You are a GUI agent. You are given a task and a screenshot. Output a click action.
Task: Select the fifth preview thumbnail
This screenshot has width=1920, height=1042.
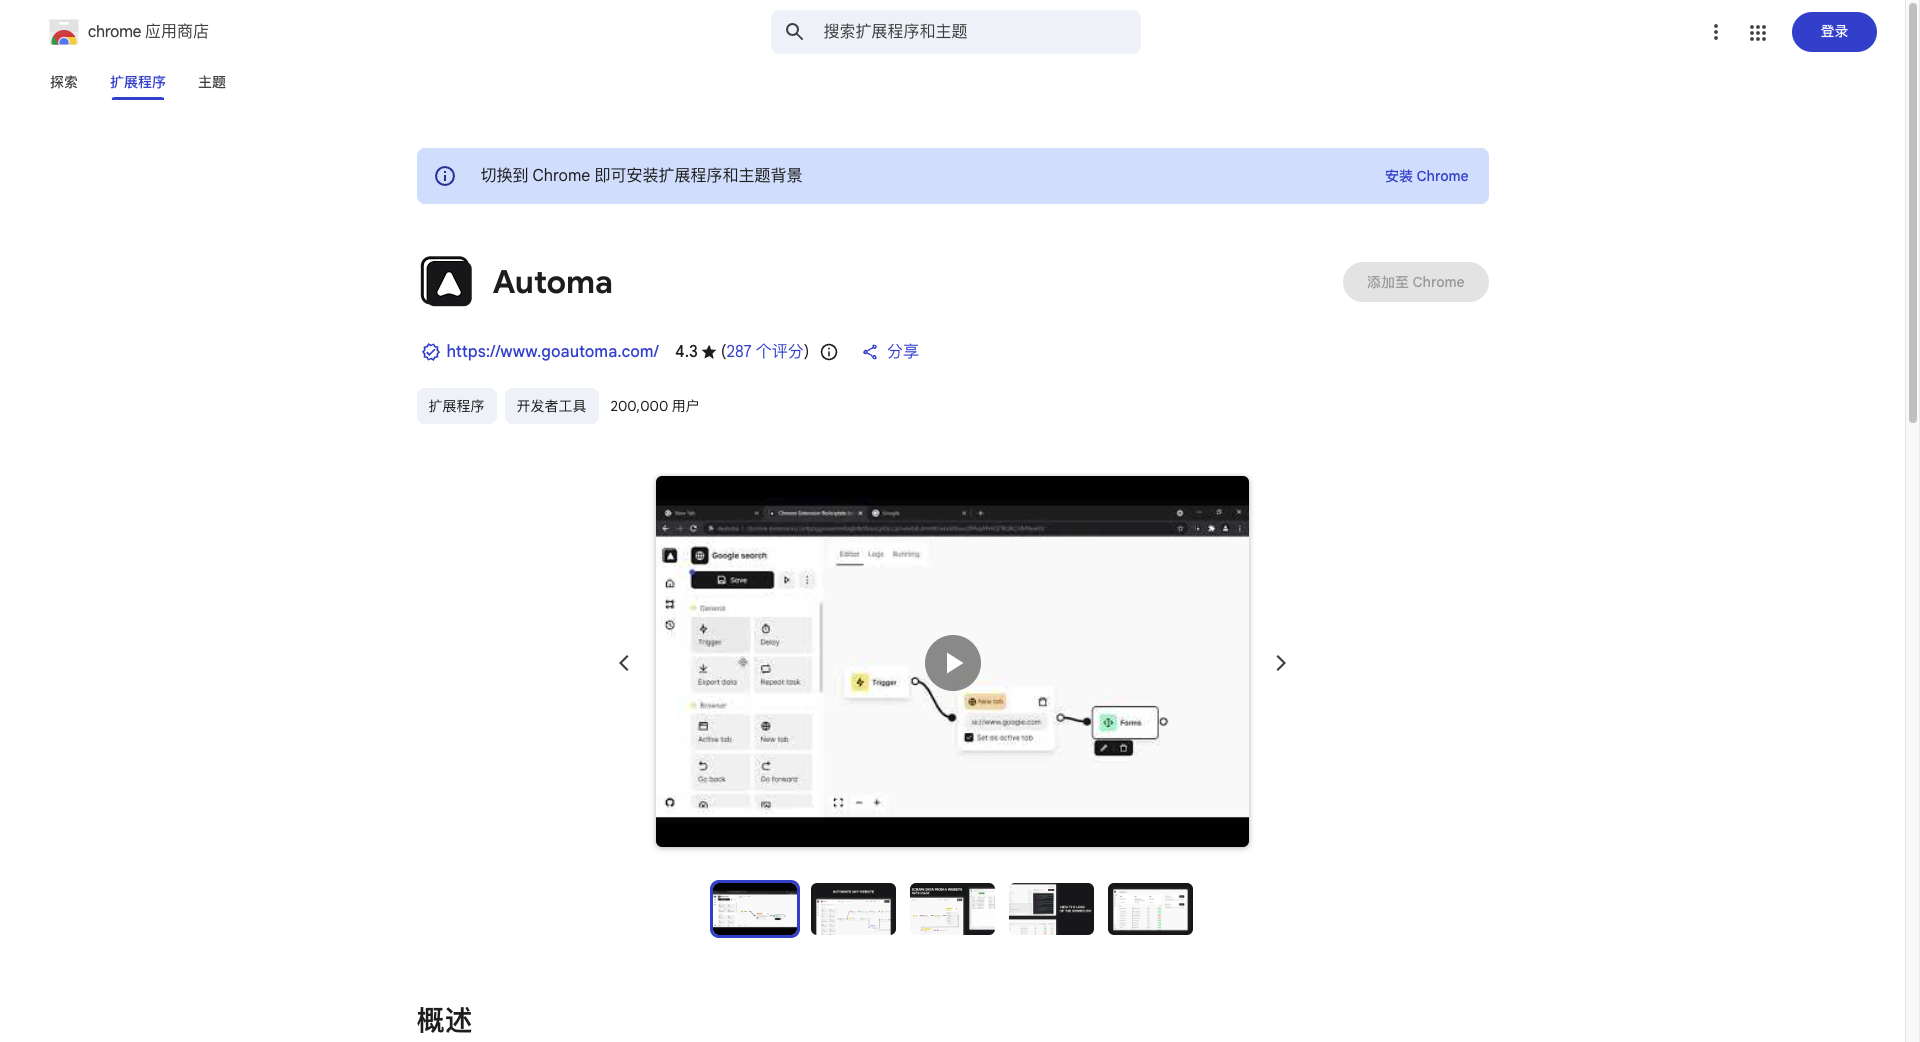click(x=1150, y=909)
